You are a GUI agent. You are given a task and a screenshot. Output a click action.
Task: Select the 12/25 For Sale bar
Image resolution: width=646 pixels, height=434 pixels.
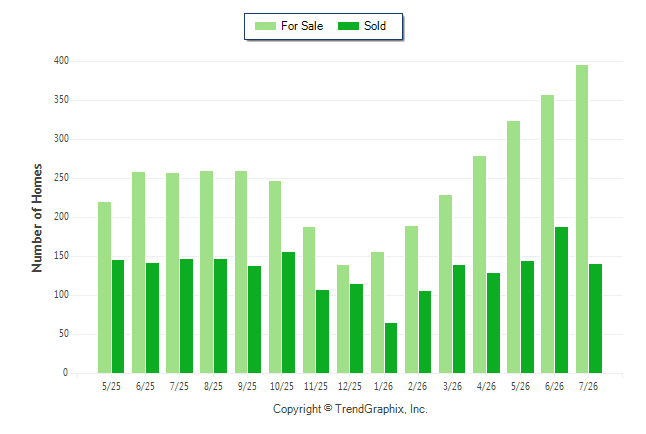(x=343, y=319)
